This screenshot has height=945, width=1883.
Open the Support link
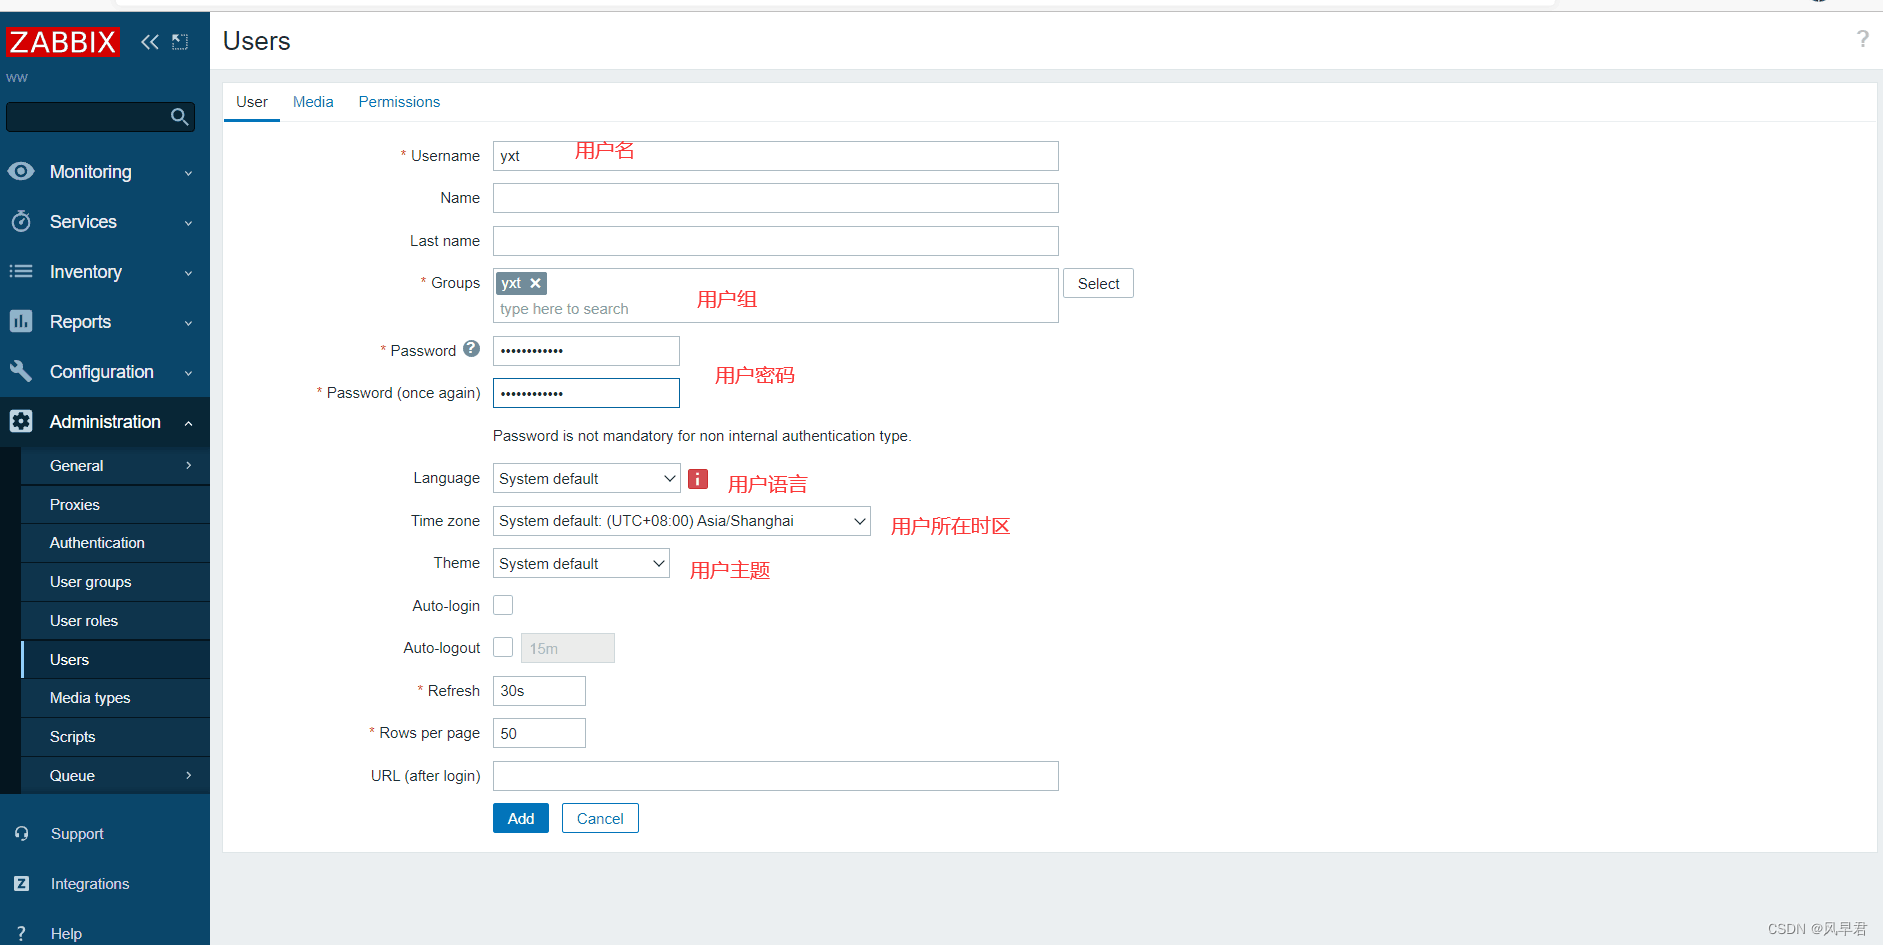77,834
